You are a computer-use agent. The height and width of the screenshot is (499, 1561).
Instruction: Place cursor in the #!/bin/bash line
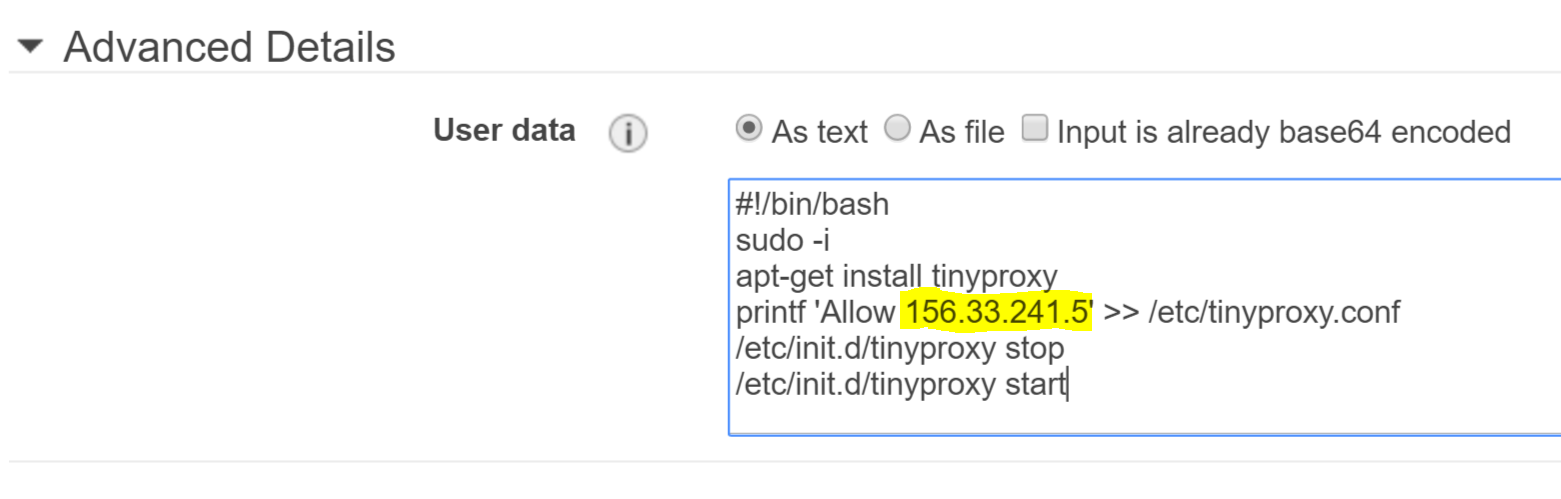click(811, 205)
